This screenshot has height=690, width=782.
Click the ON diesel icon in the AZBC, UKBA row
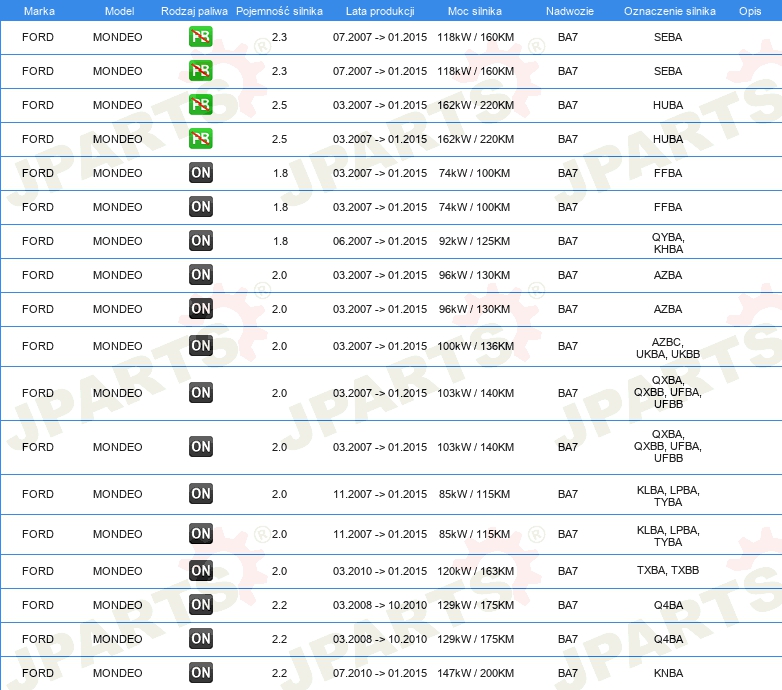[201, 345]
